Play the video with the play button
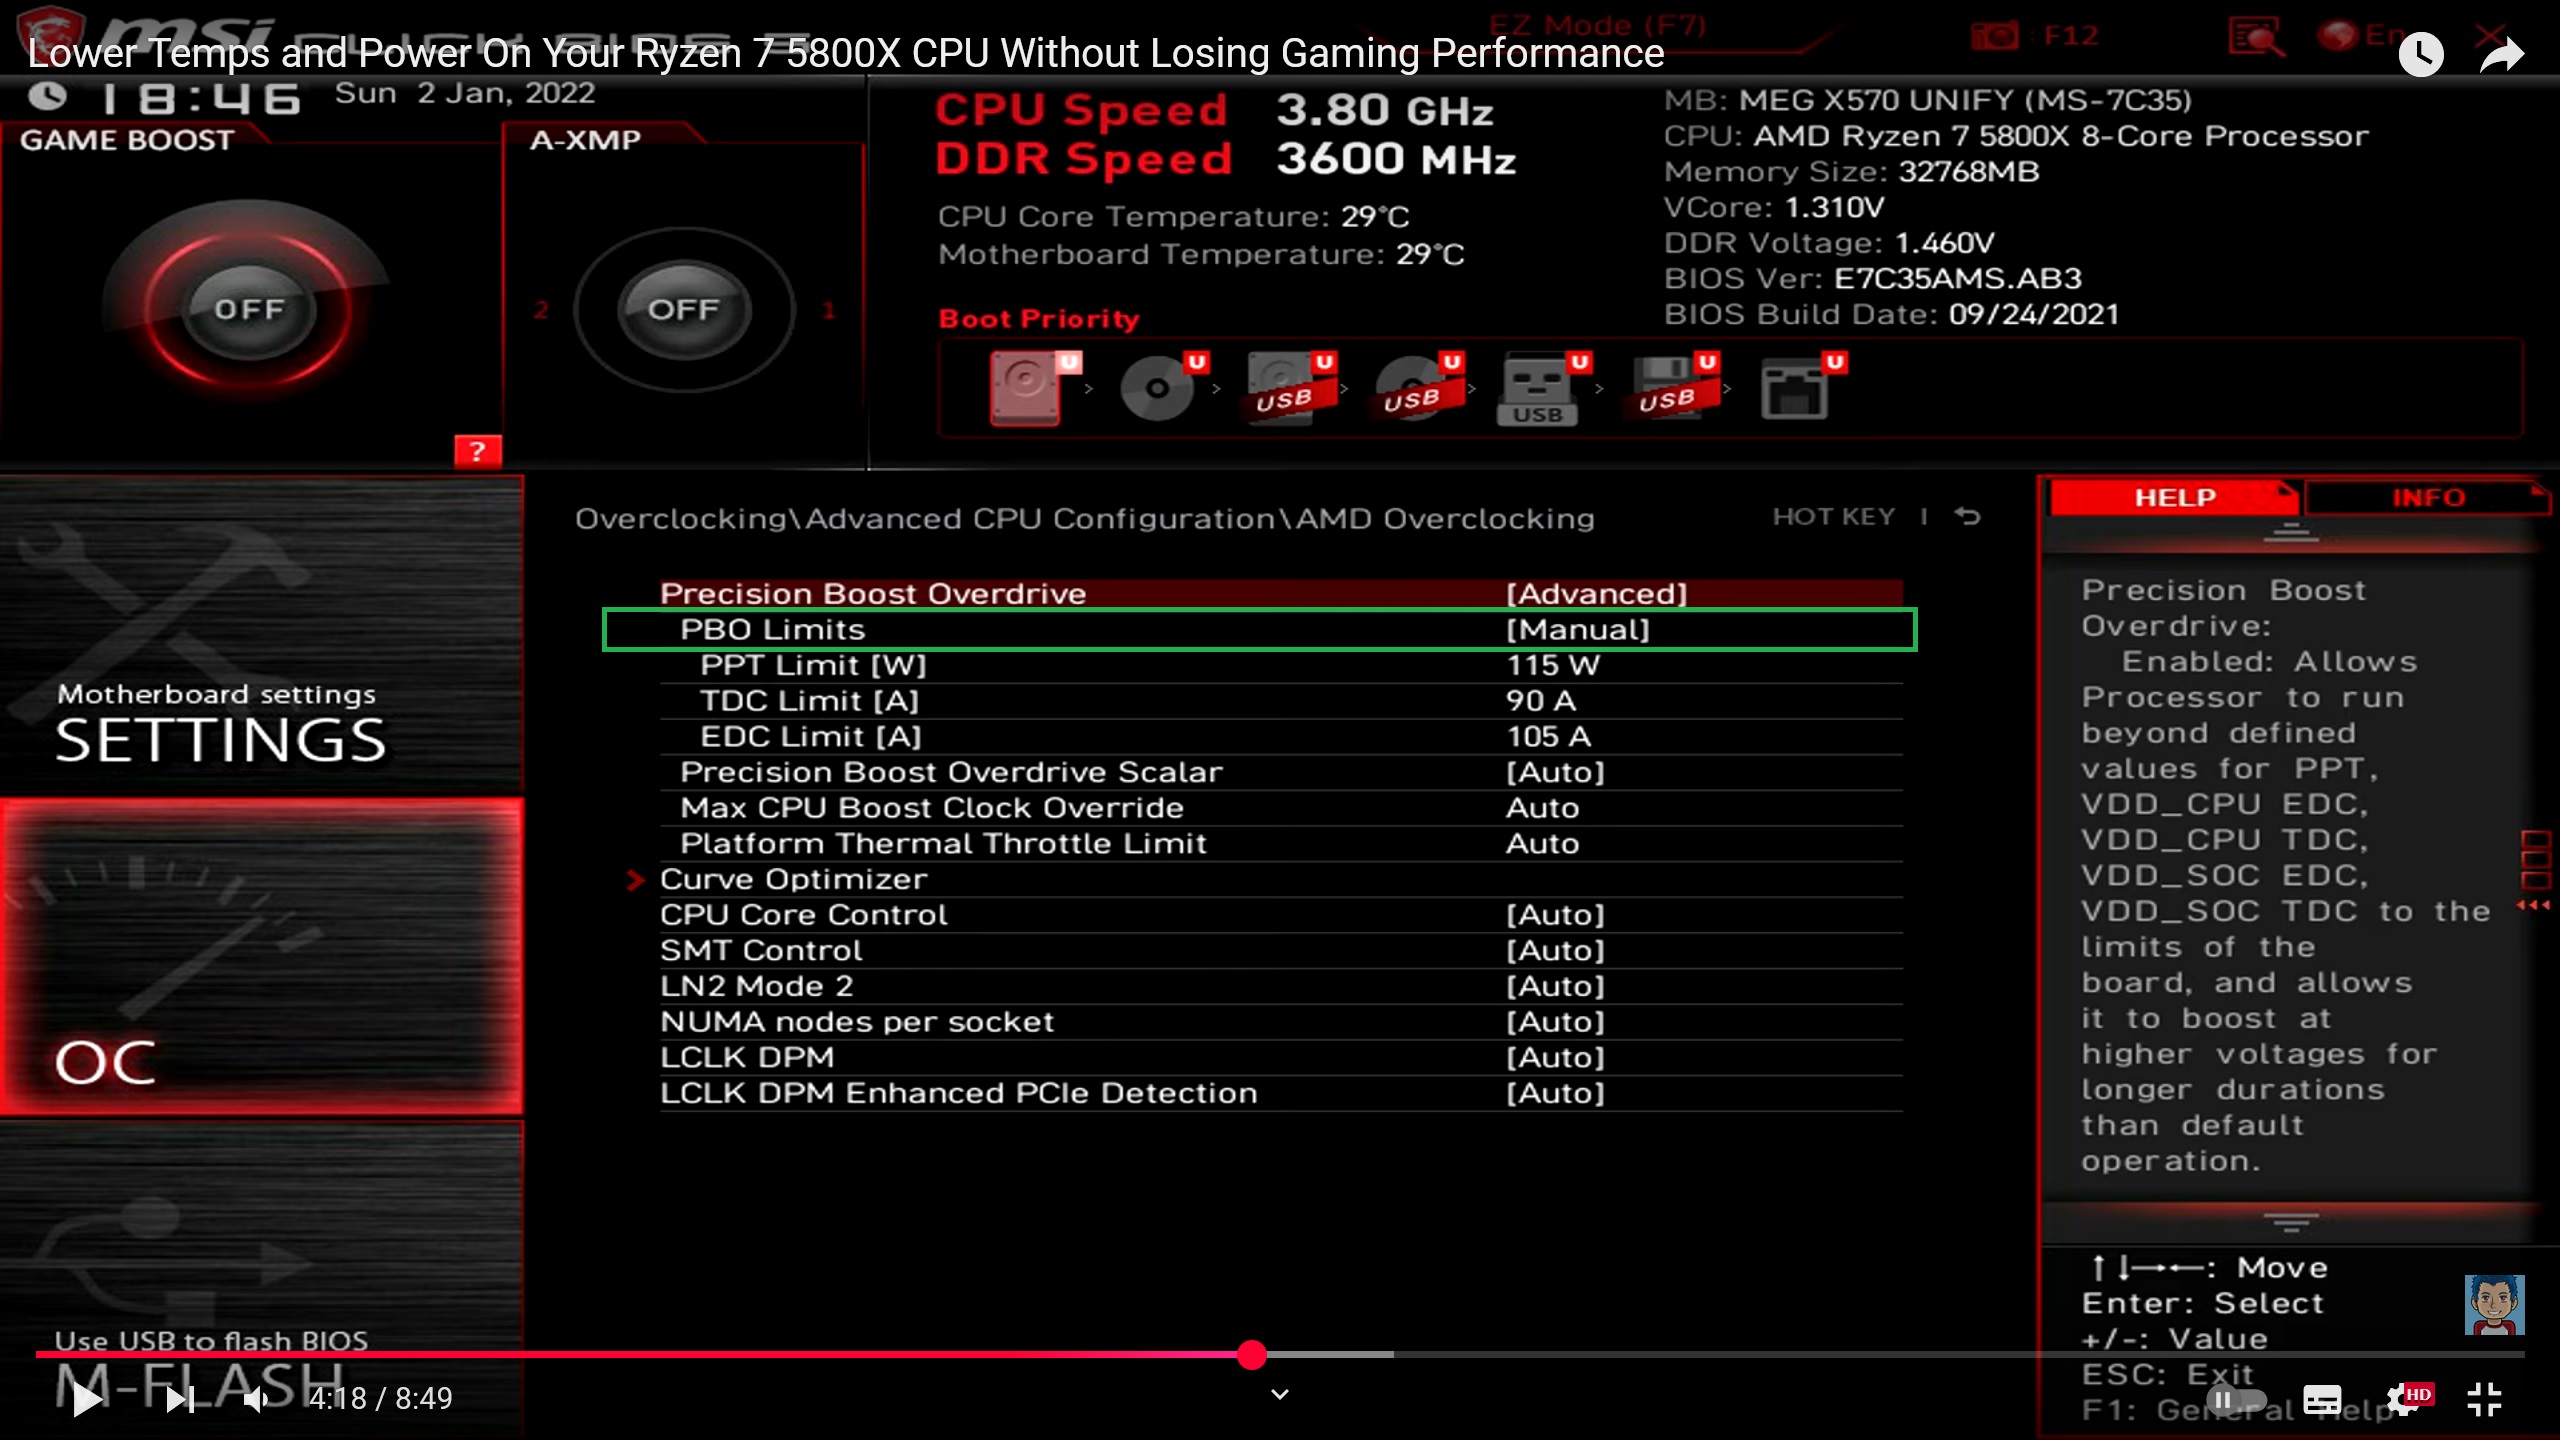Image resolution: width=2560 pixels, height=1440 pixels. pos(87,1399)
